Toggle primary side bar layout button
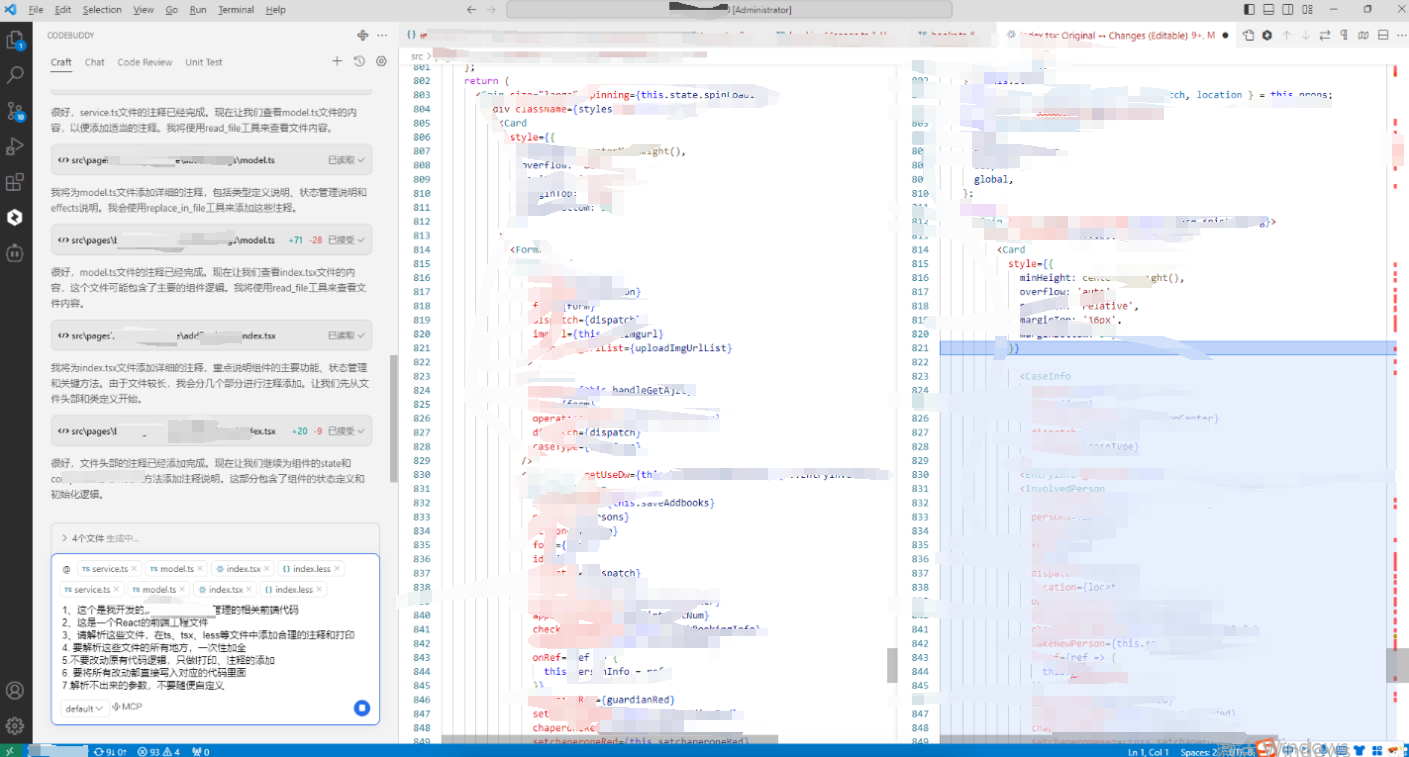The height and width of the screenshot is (757, 1409). point(1249,10)
